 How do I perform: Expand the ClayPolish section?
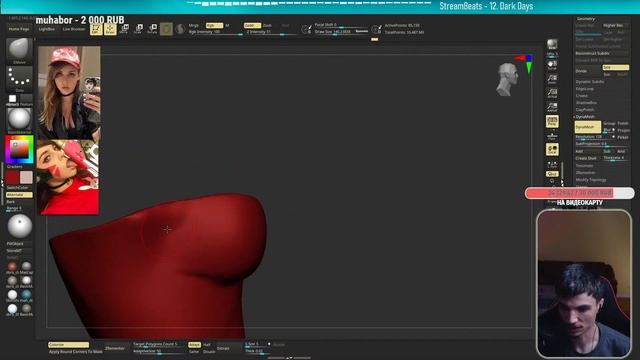point(585,109)
